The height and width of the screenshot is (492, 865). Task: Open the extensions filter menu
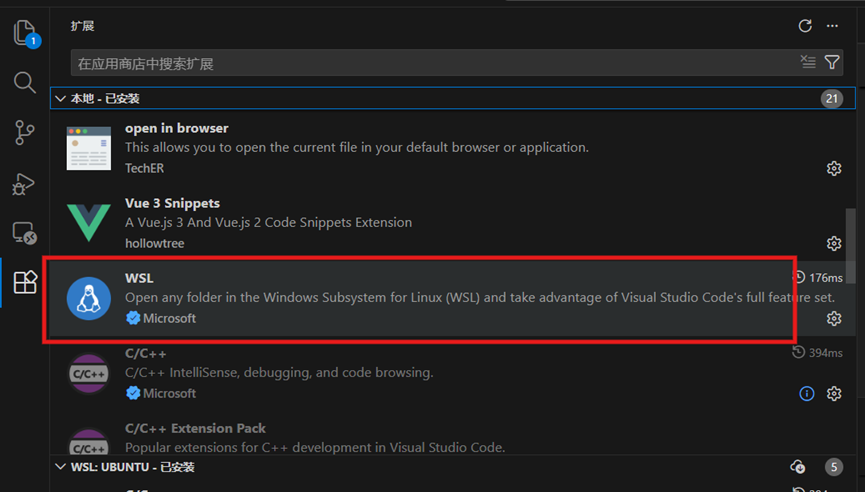(832, 62)
